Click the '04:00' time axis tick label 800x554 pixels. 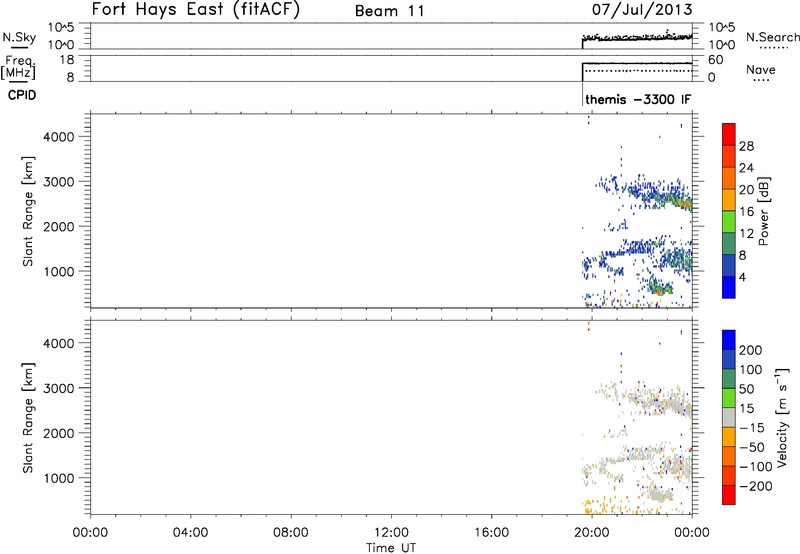191,533
